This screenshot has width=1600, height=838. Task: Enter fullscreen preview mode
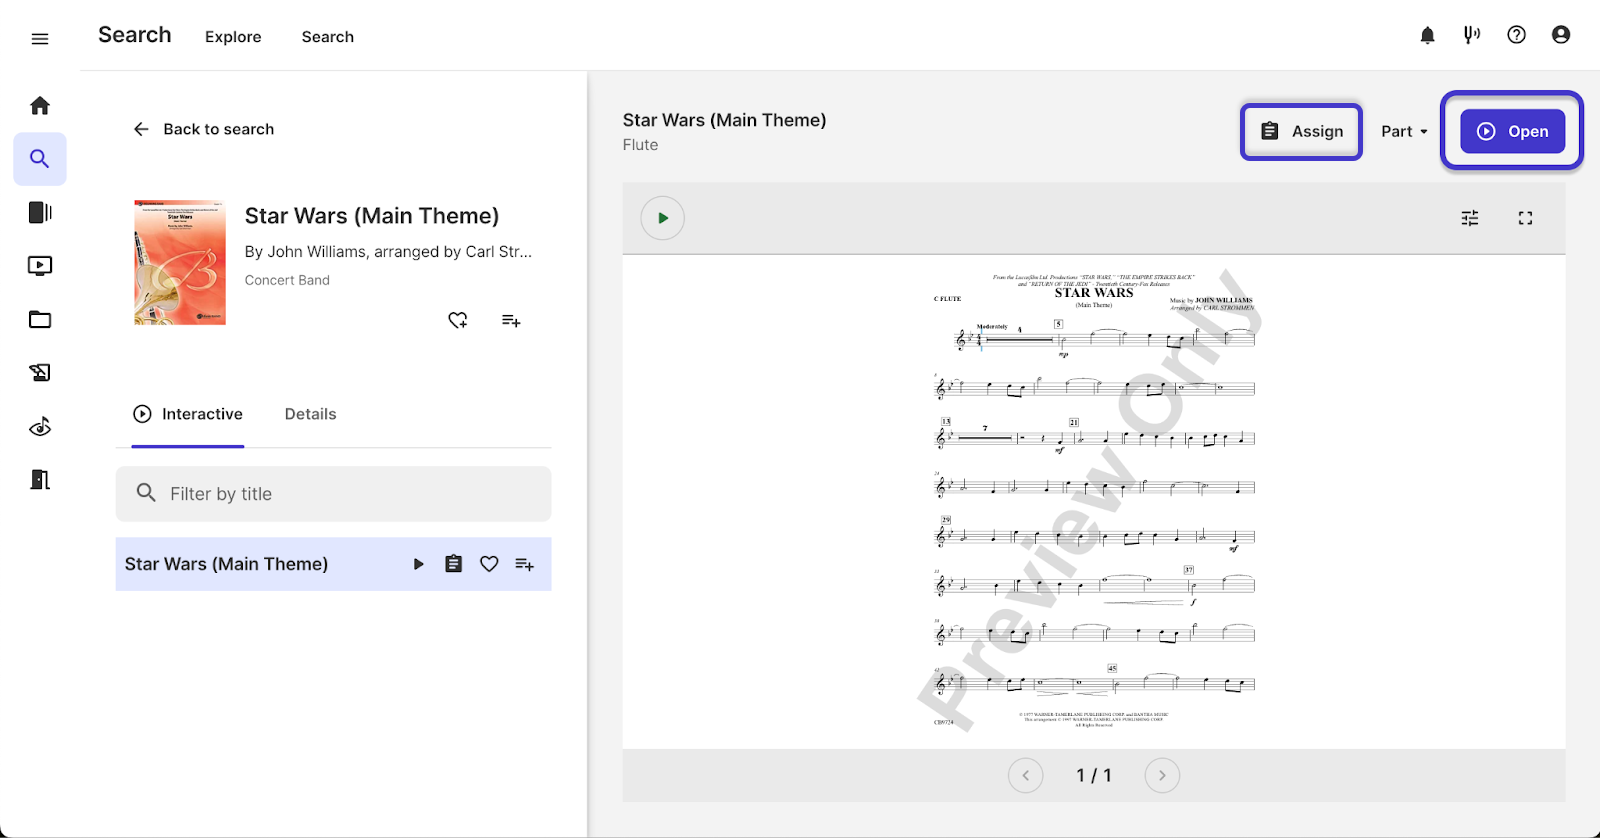pyautogui.click(x=1526, y=218)
